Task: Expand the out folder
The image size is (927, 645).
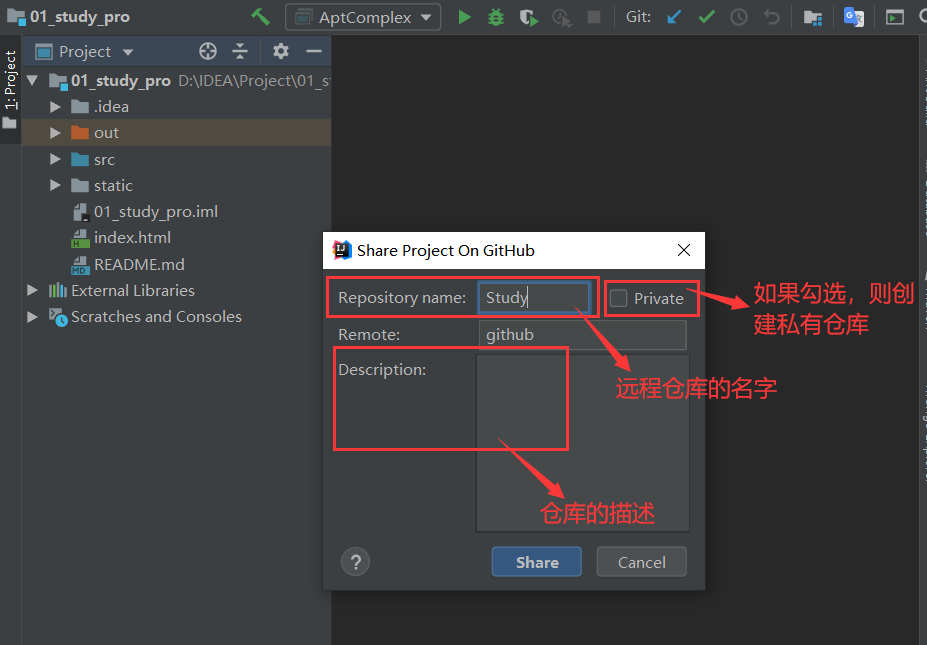Action: (x=55, y=132)
